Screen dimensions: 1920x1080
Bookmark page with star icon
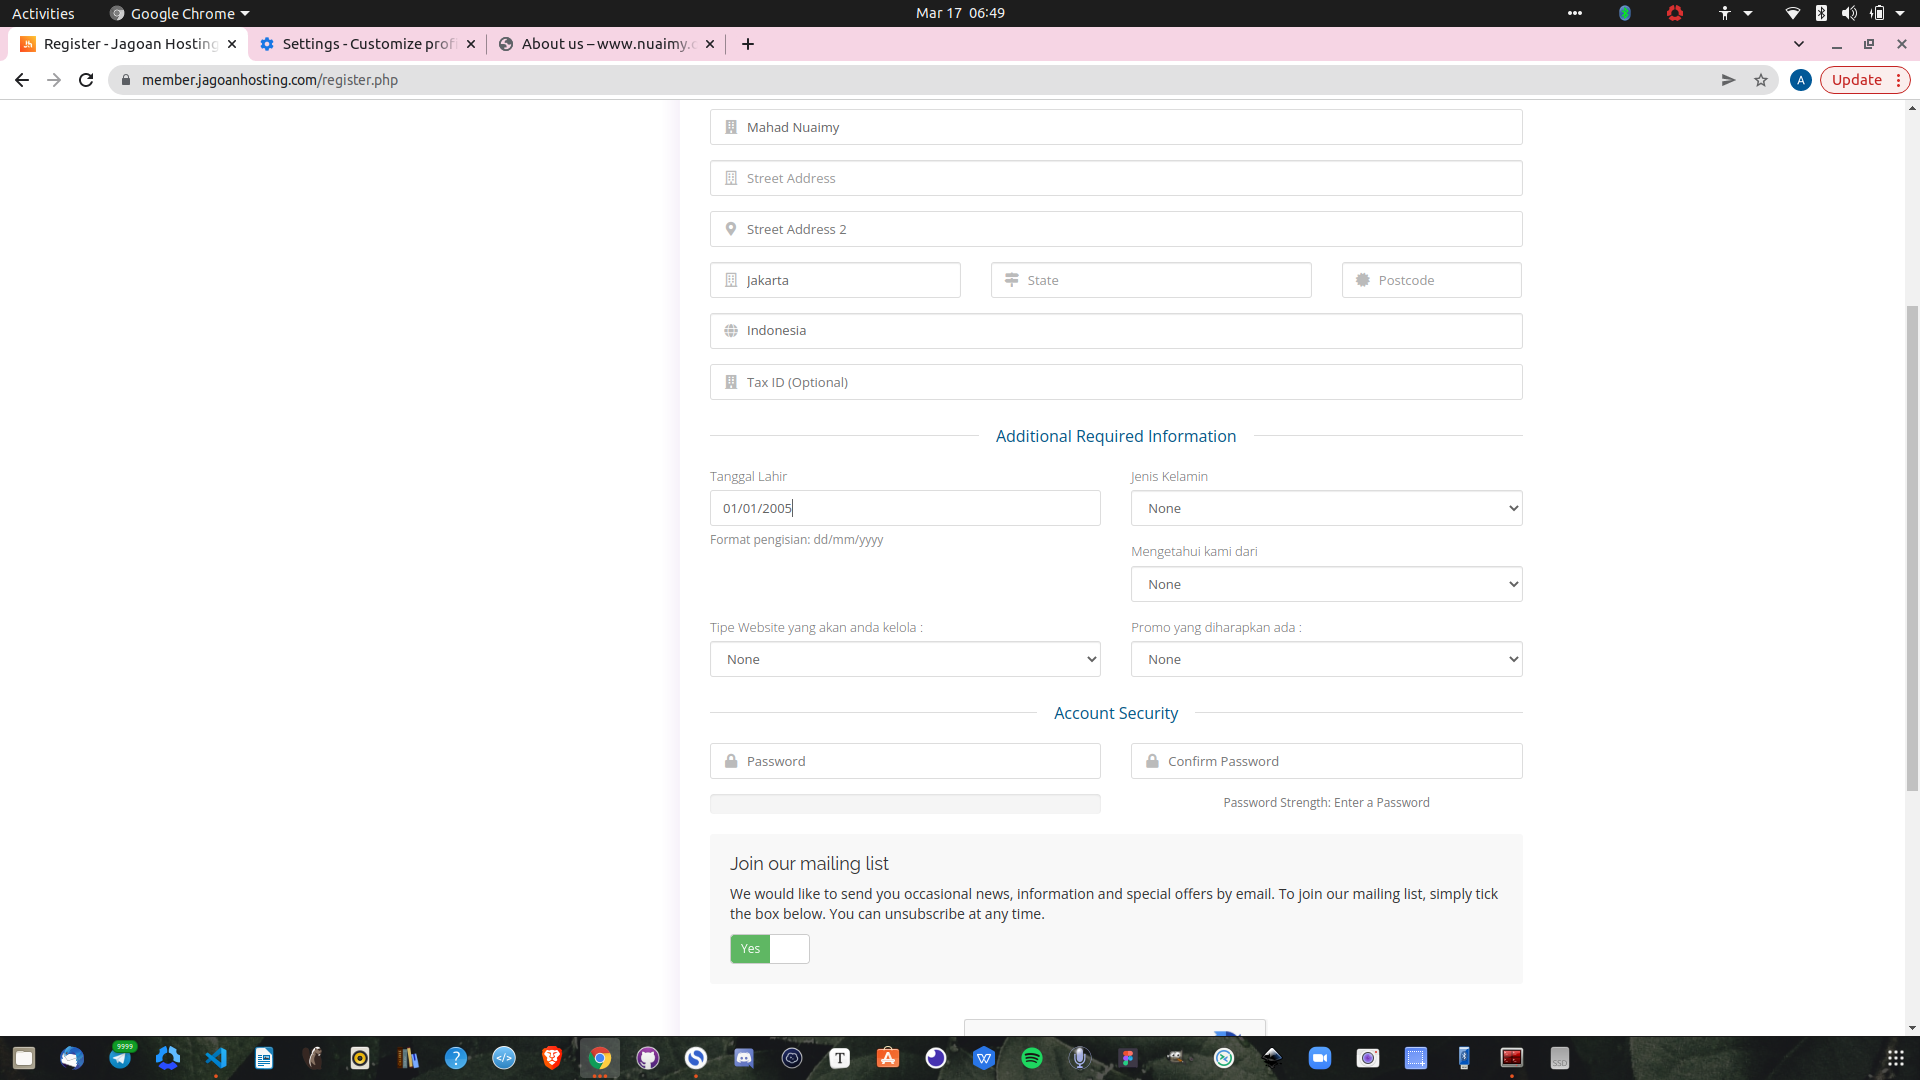(x=1761, y=80)
